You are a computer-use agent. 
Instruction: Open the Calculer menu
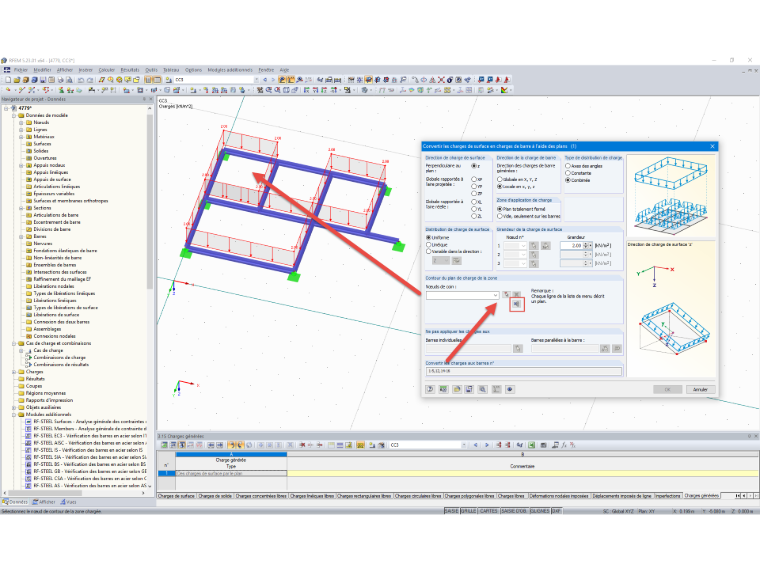(107, 70)
